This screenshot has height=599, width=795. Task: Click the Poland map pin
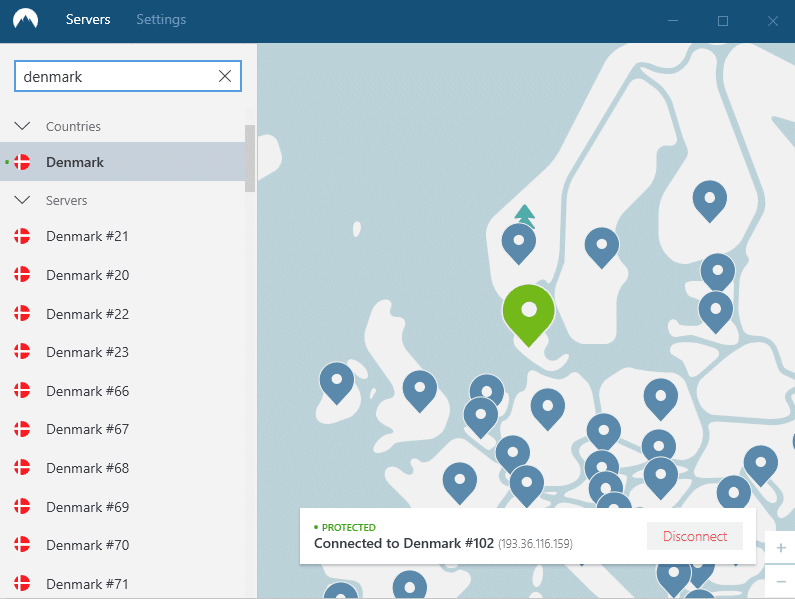coord(661,399)
